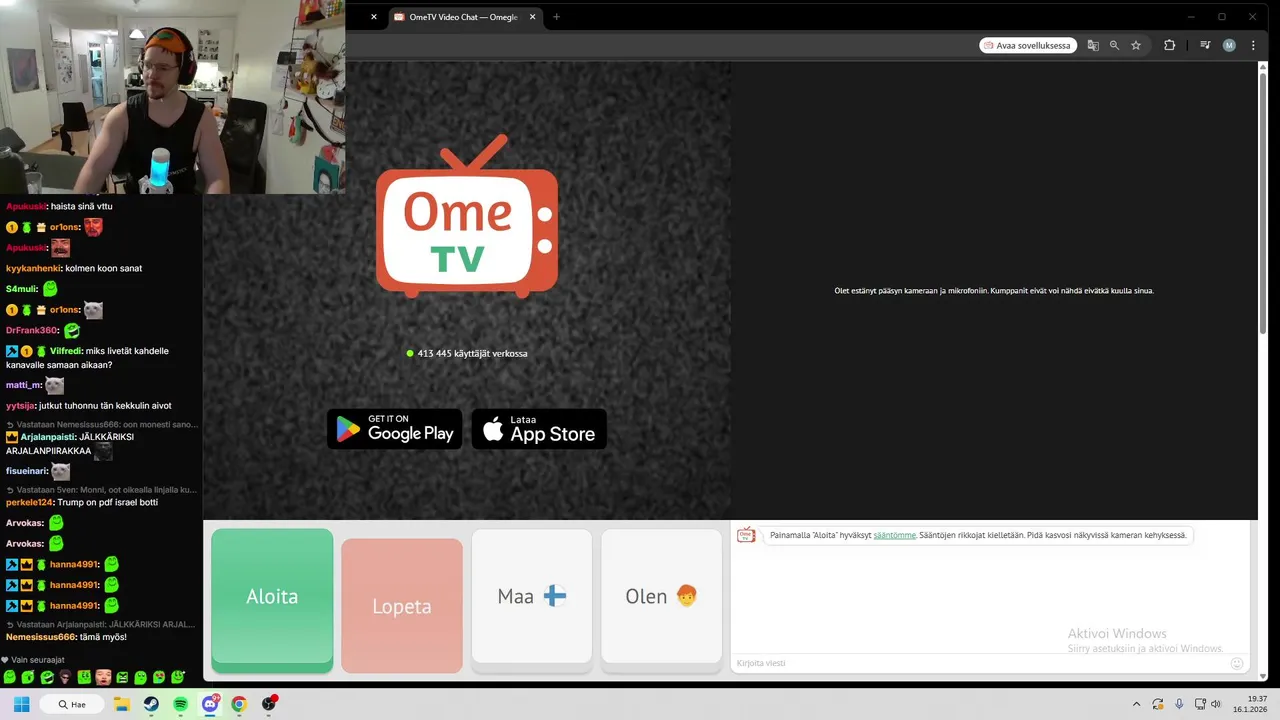The height and width of the screenshot is (720, 1280).
Task: Open the clock showing 19.37
Action: coord(1250,704)
